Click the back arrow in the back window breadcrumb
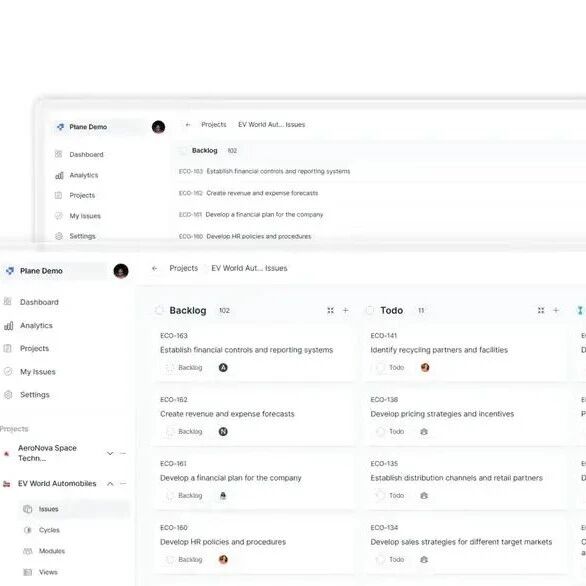This screenshot has width=586, height=586. 188,124
